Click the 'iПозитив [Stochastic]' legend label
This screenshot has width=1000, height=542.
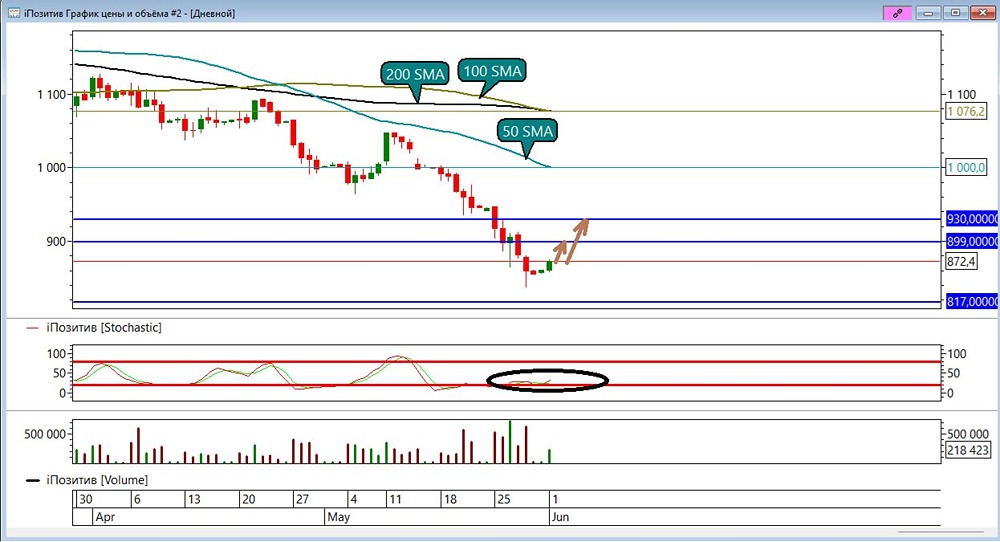point(104,328)
